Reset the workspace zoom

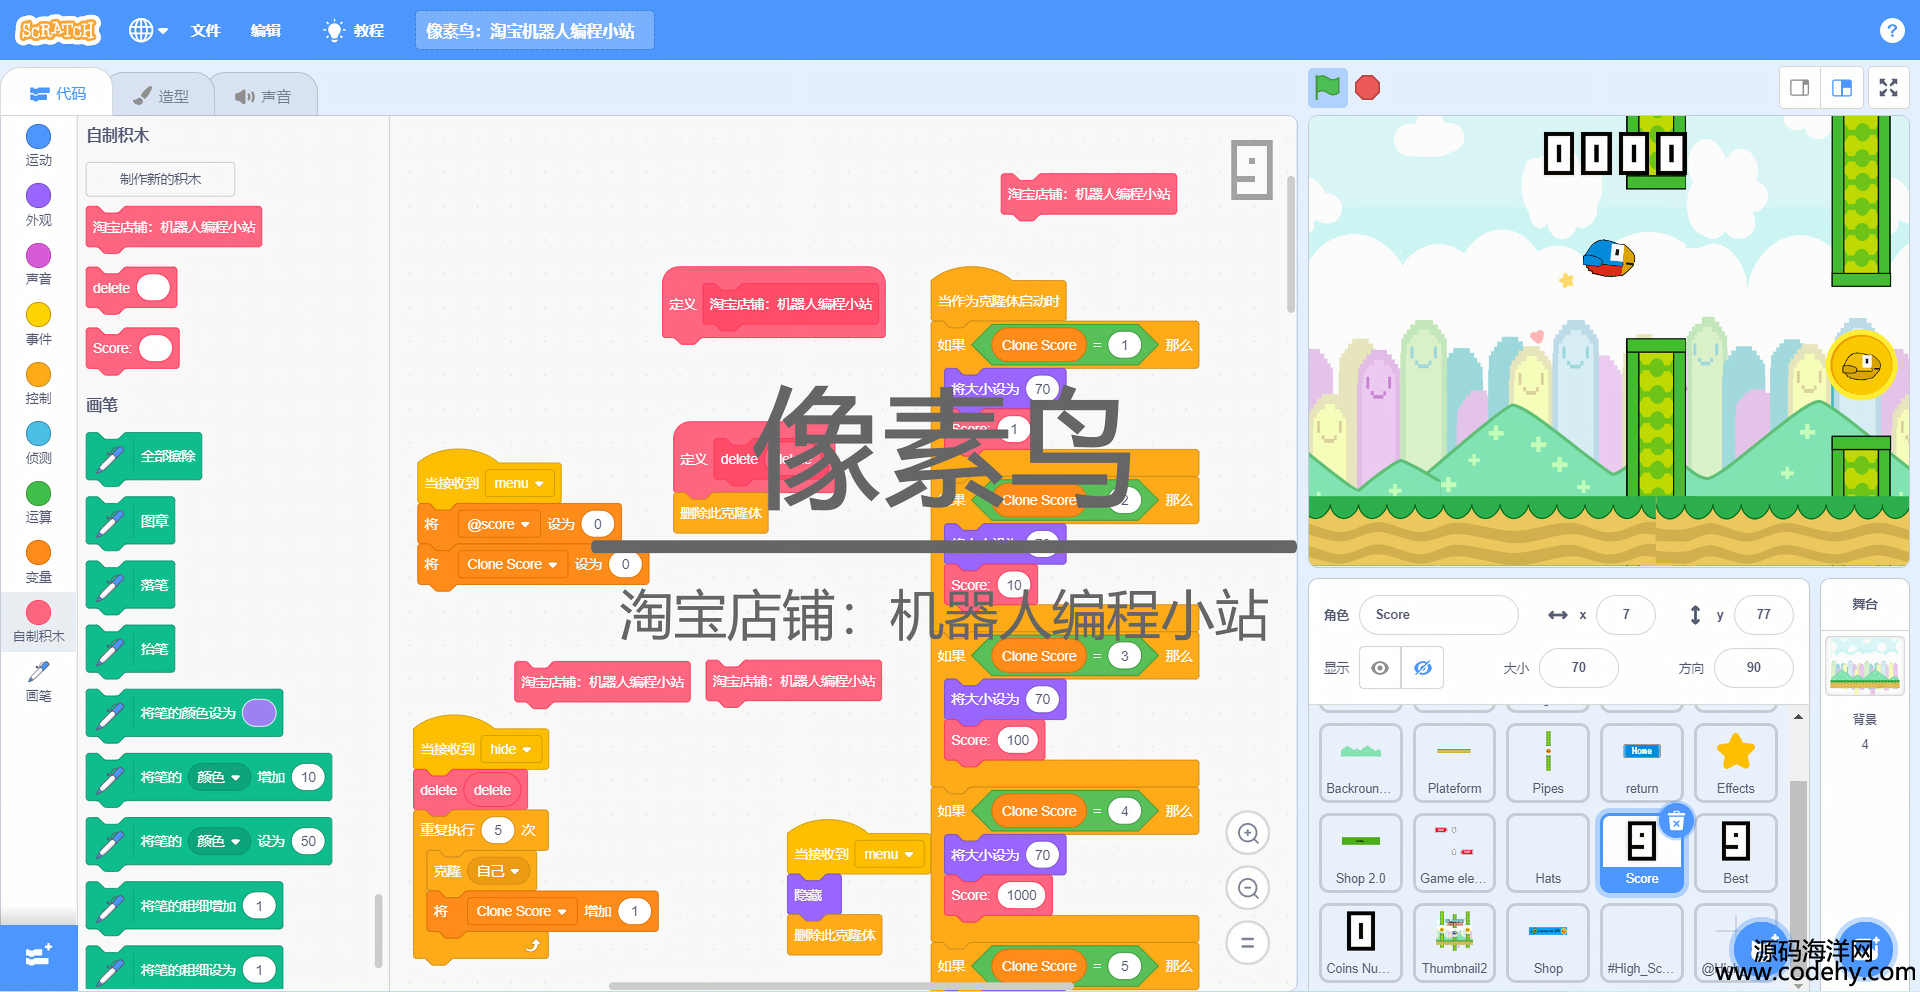click(x=1248, y=942)
